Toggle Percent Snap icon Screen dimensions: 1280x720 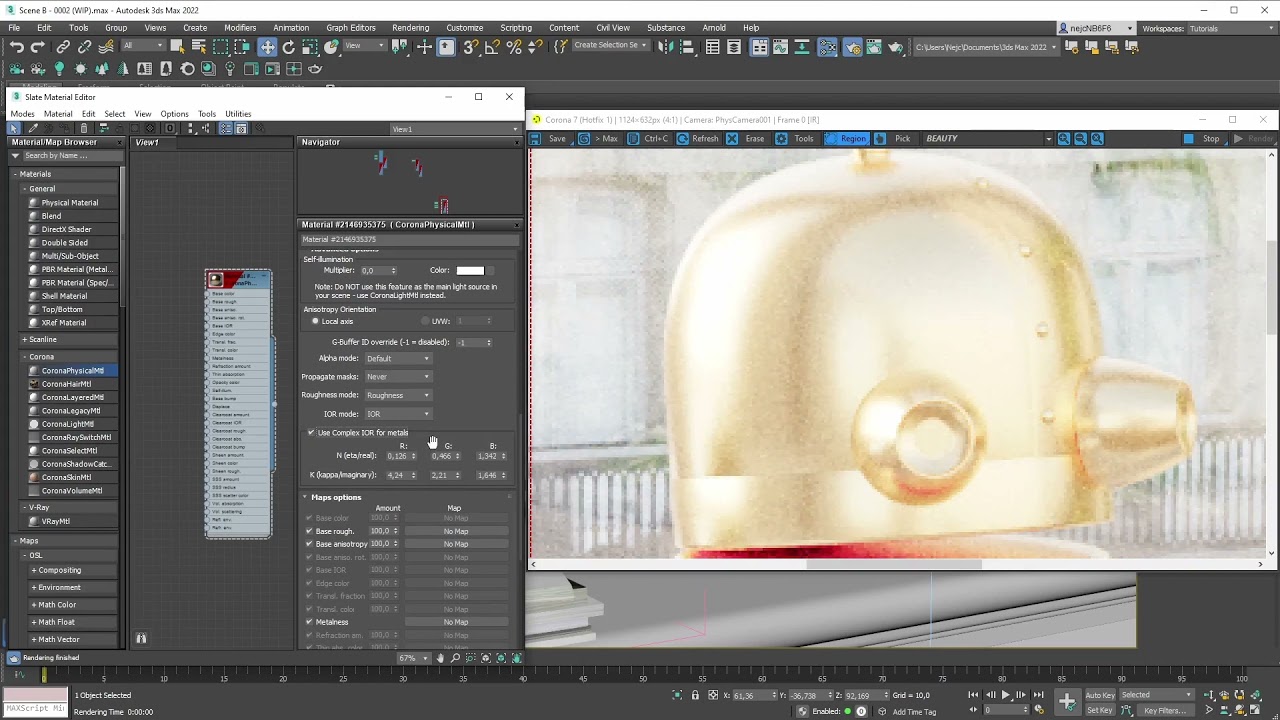(514, 47)
